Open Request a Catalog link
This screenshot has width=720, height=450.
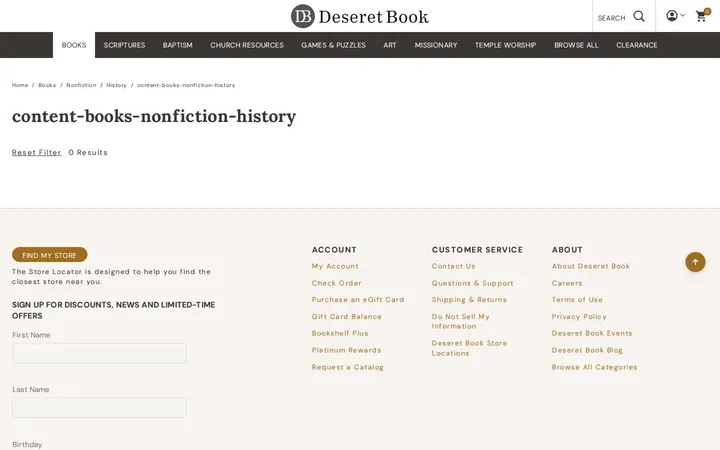[348, 367]
